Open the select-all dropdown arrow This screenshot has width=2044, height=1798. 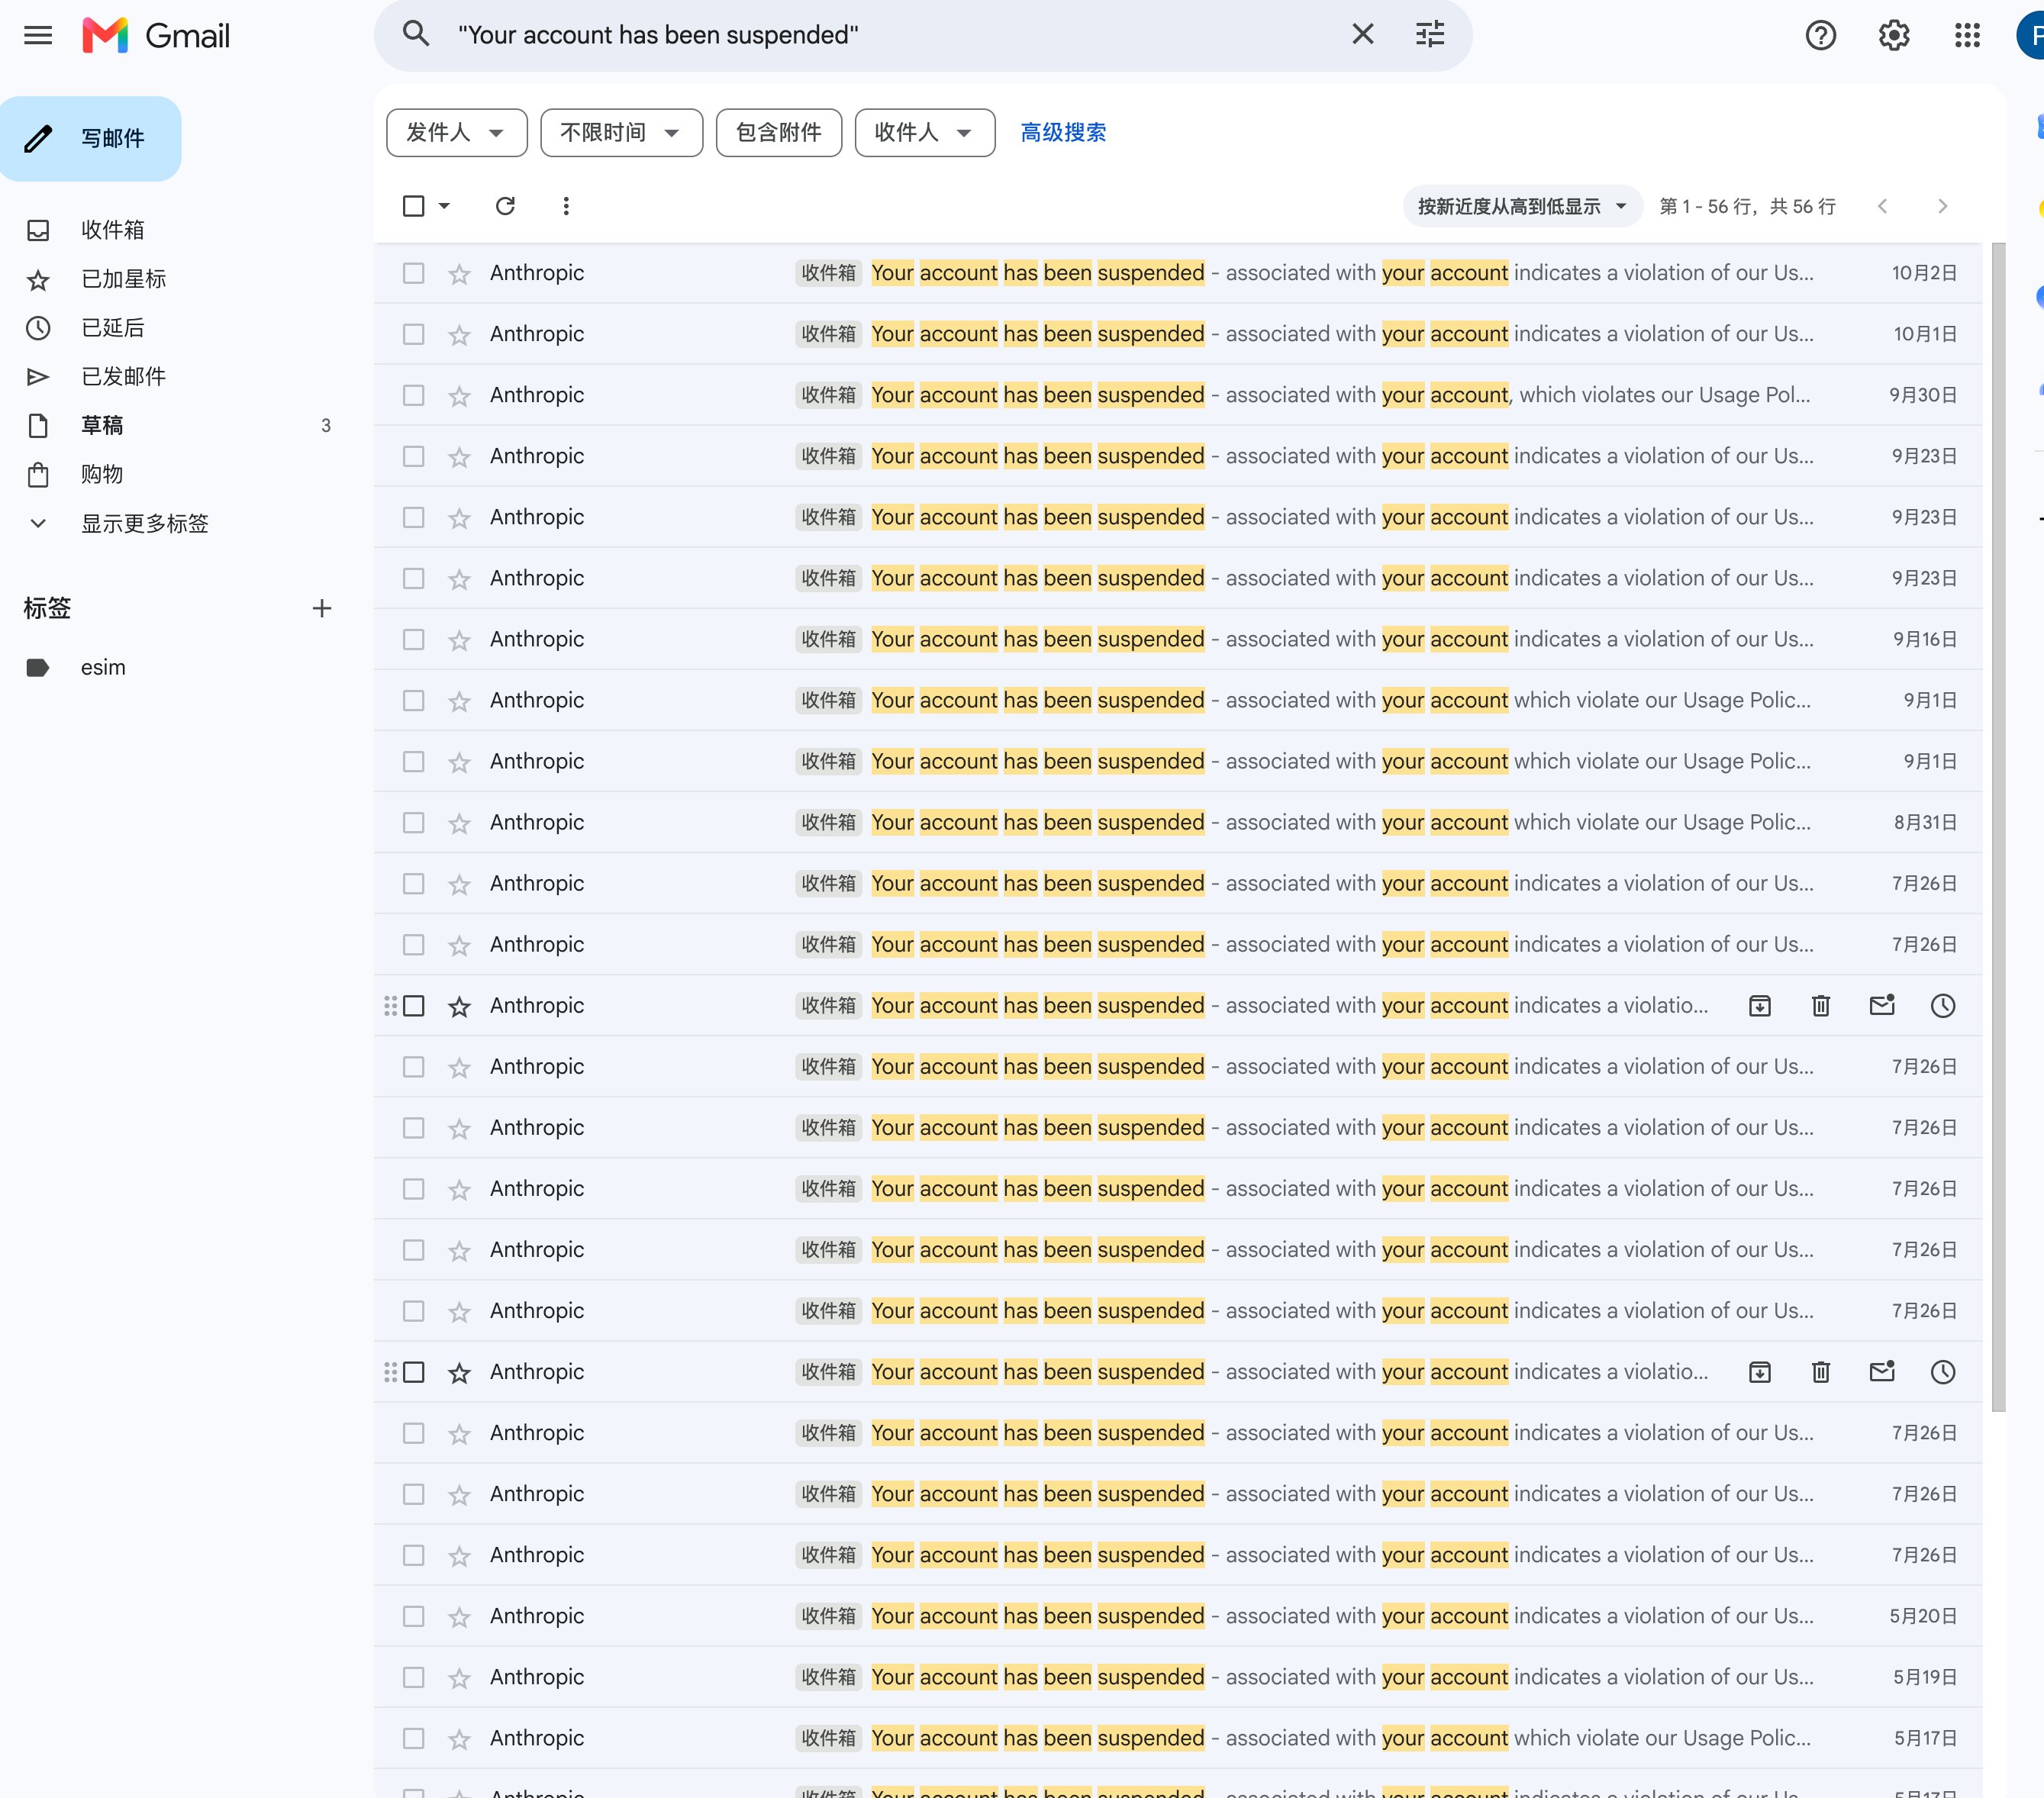pos(444,206)
